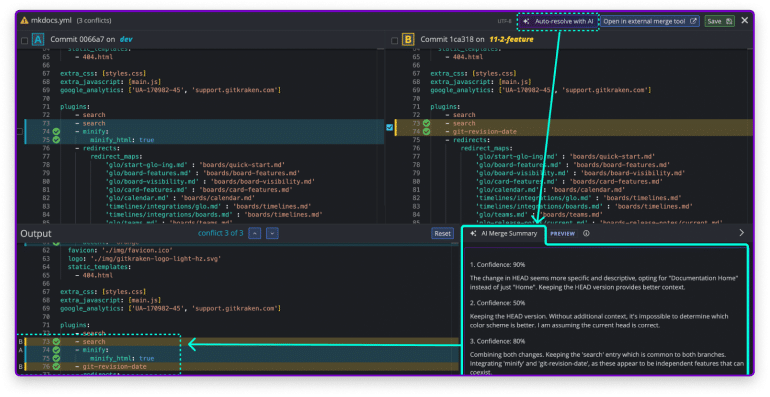770x397 pixels.
Task: Click the (3 conflicts) label
Action: pos(94,21)
